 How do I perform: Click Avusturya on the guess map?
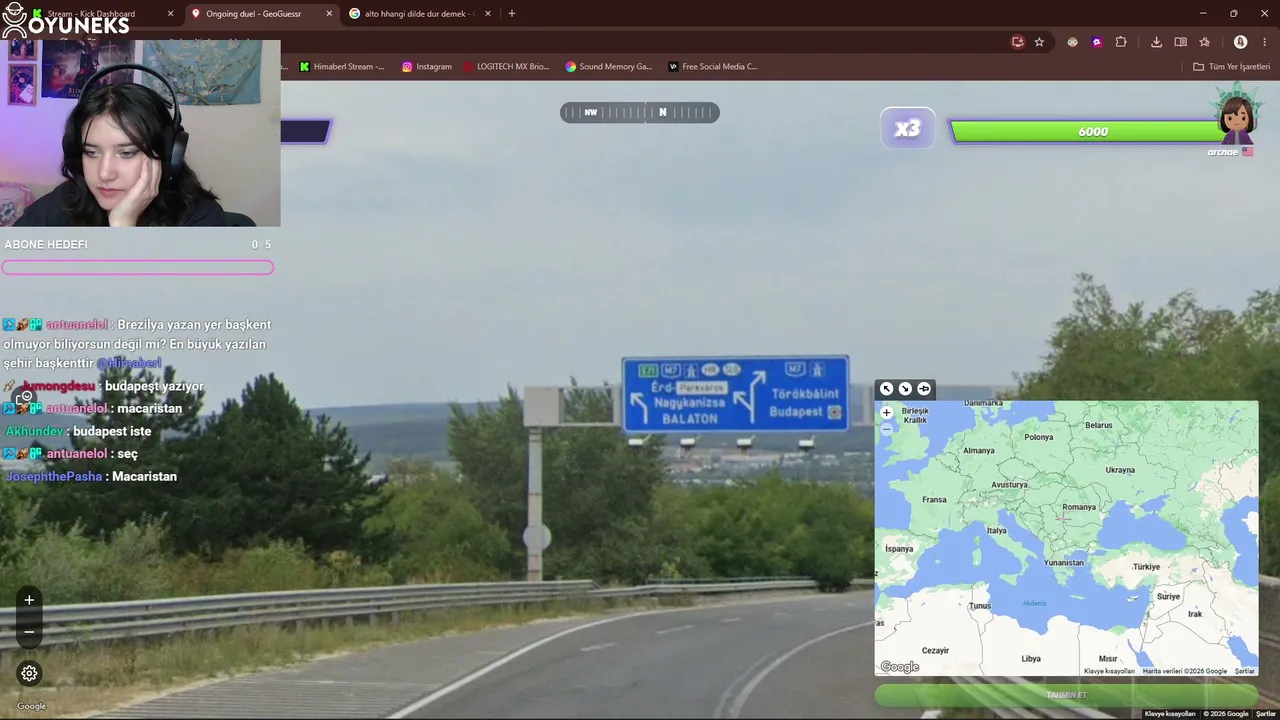click(1010, 485)
